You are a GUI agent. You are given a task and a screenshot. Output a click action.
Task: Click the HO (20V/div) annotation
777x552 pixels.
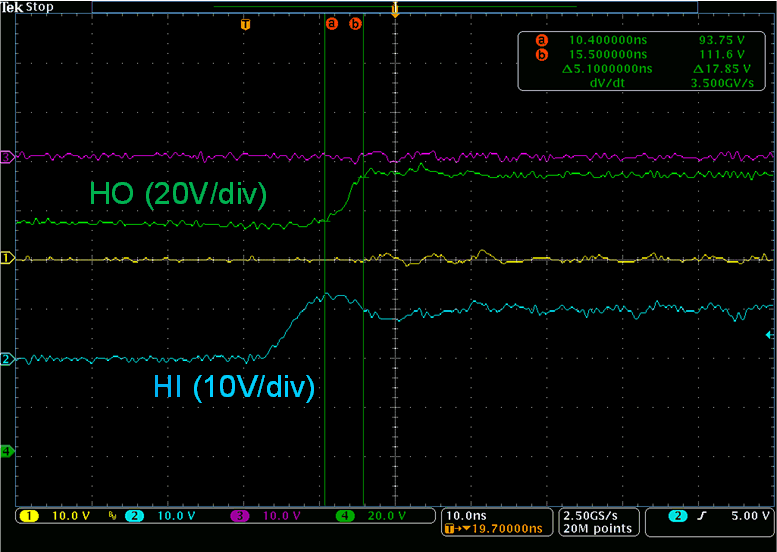(x=178, y=194)
